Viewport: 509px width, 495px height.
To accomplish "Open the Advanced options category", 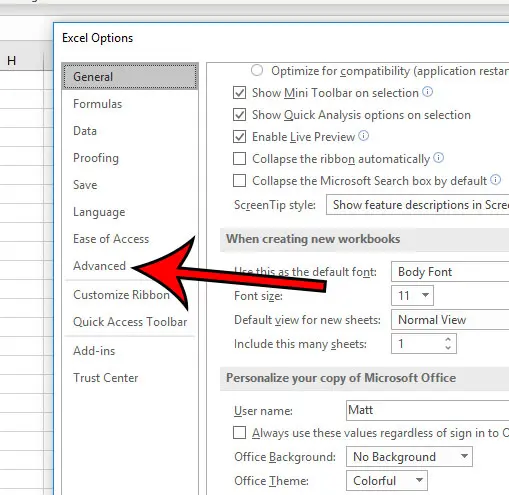I will (x=99, y=266).
